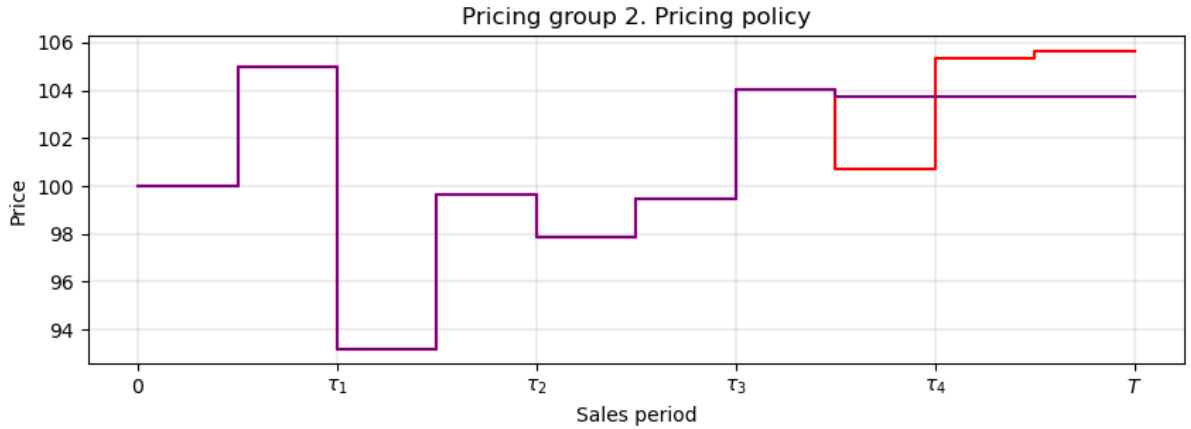This screenshot has height=429, width=1191.
Task: Click the "Sales period" x-axis label
Action: pyautogui.click(x=636, y=414)
